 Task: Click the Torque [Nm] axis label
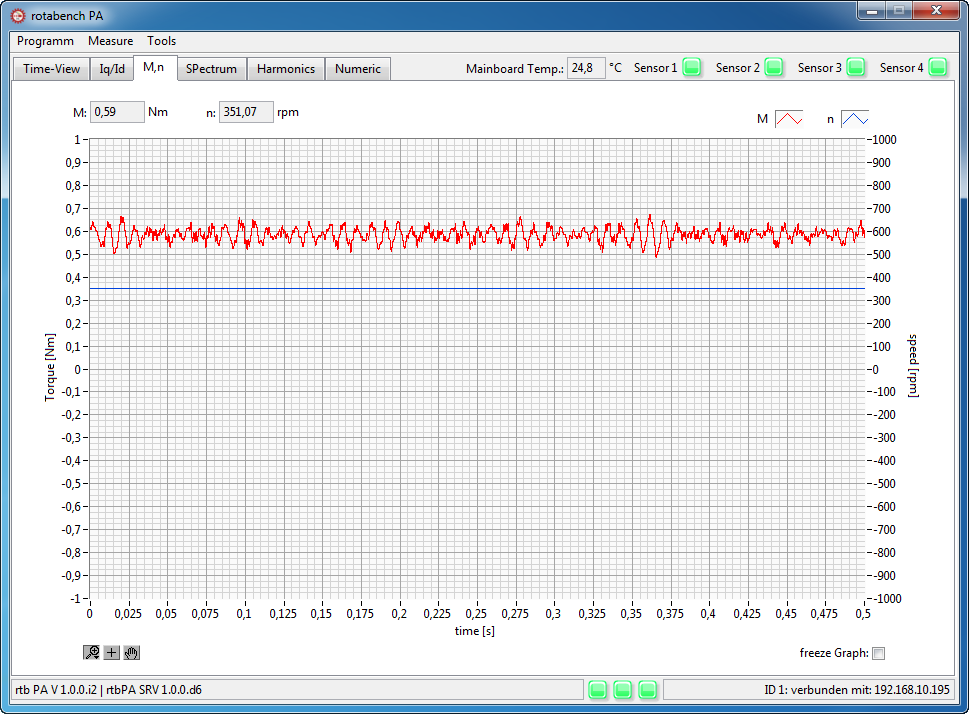click(x=50, y=367)
